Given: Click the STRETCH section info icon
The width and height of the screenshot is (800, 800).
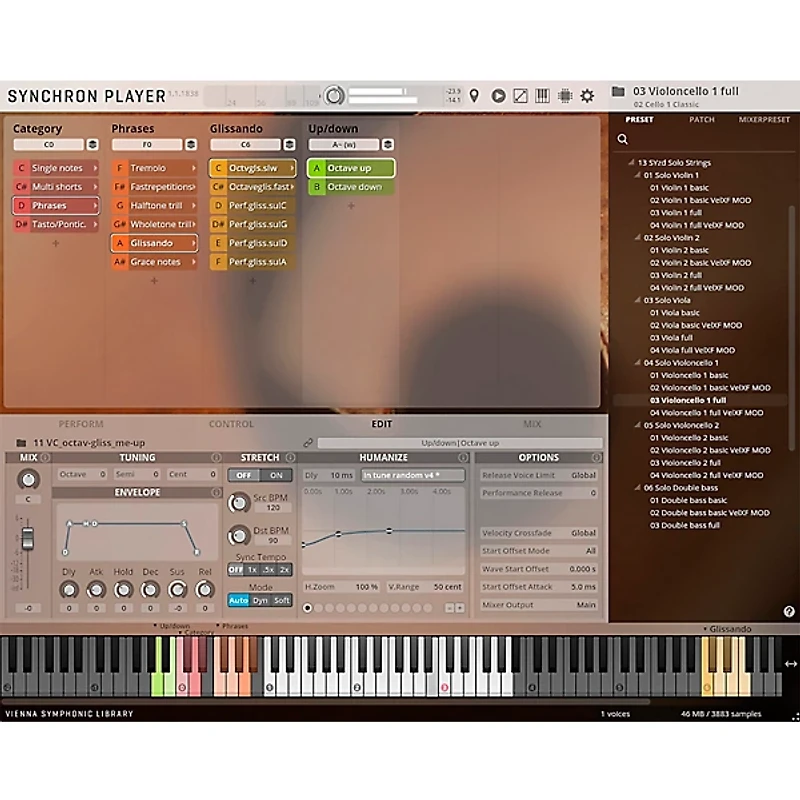Looking at the screenshot, I should coord(290,457).
